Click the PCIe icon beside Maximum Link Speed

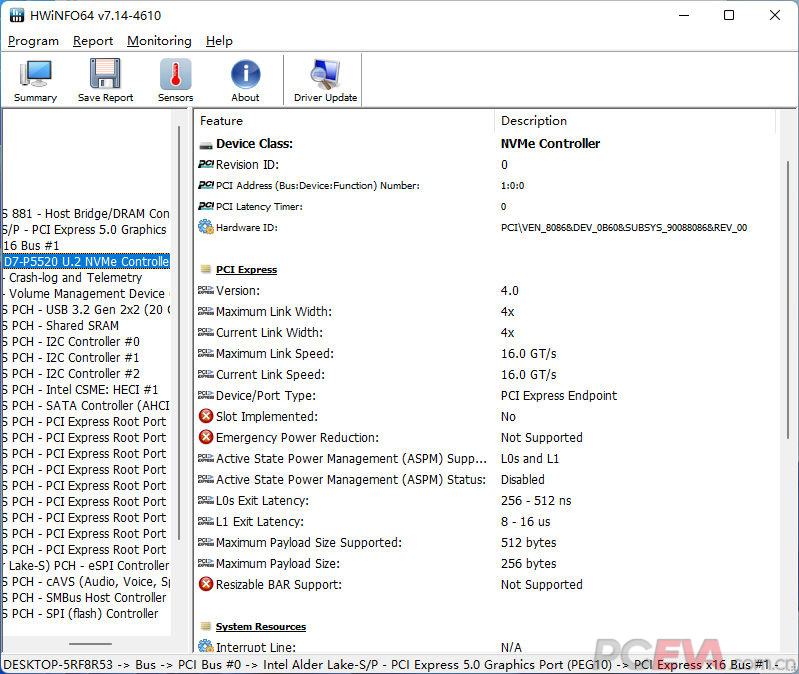pos(205,353)
